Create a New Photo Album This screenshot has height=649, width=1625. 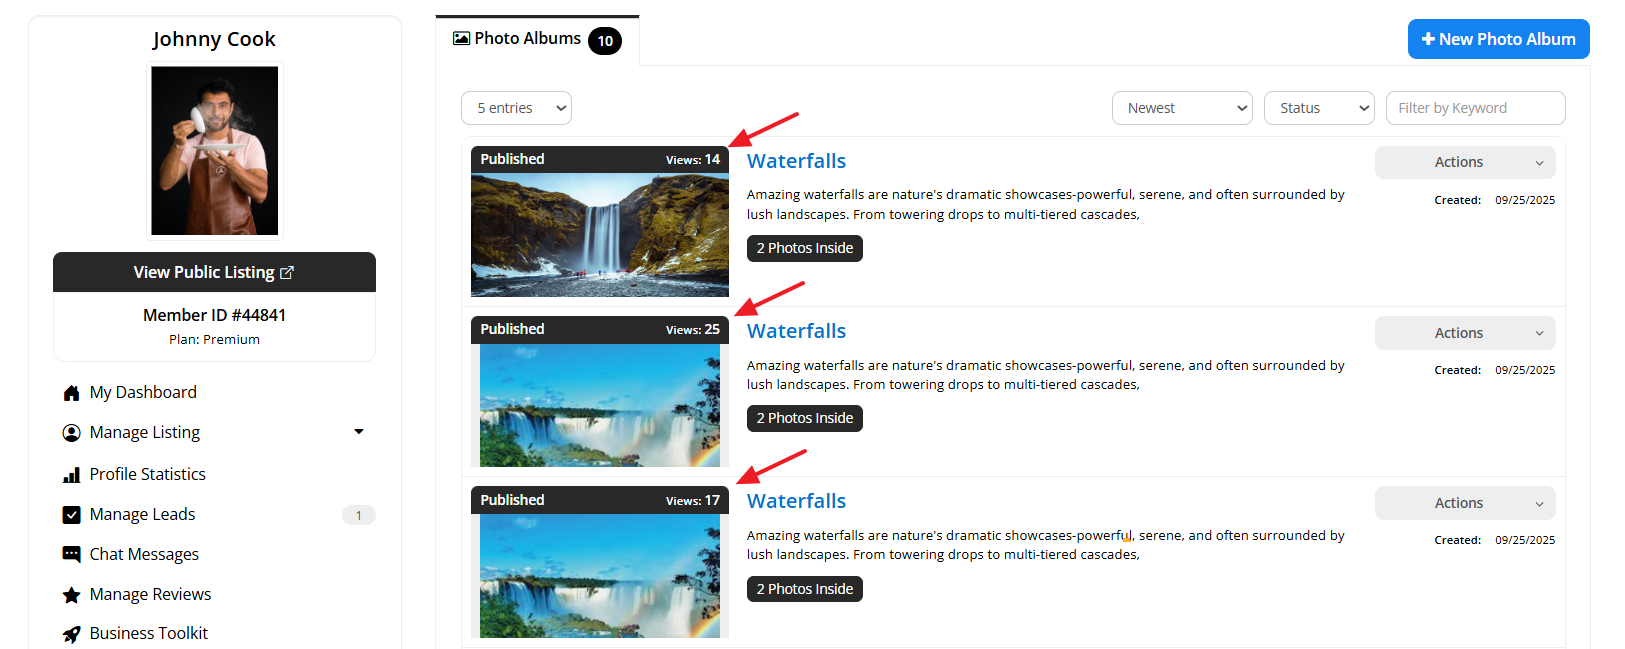1498,39
